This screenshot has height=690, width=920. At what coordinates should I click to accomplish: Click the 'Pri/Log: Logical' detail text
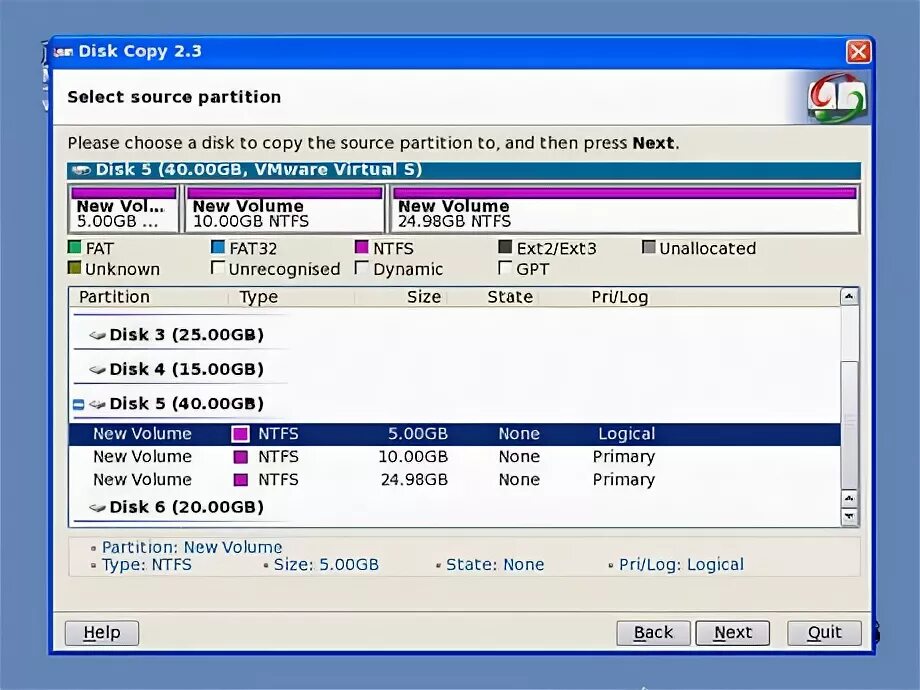tap(681, 565)
